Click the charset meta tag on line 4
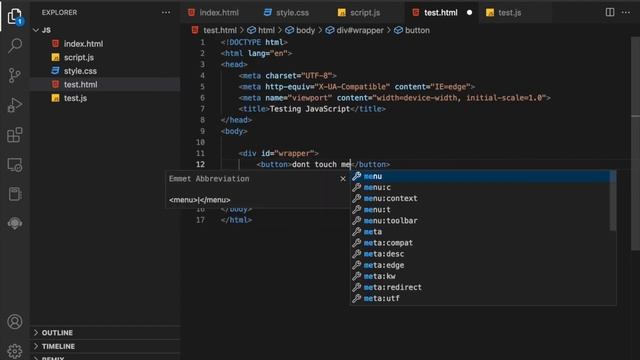640x360 pixels. click(288, 76)
